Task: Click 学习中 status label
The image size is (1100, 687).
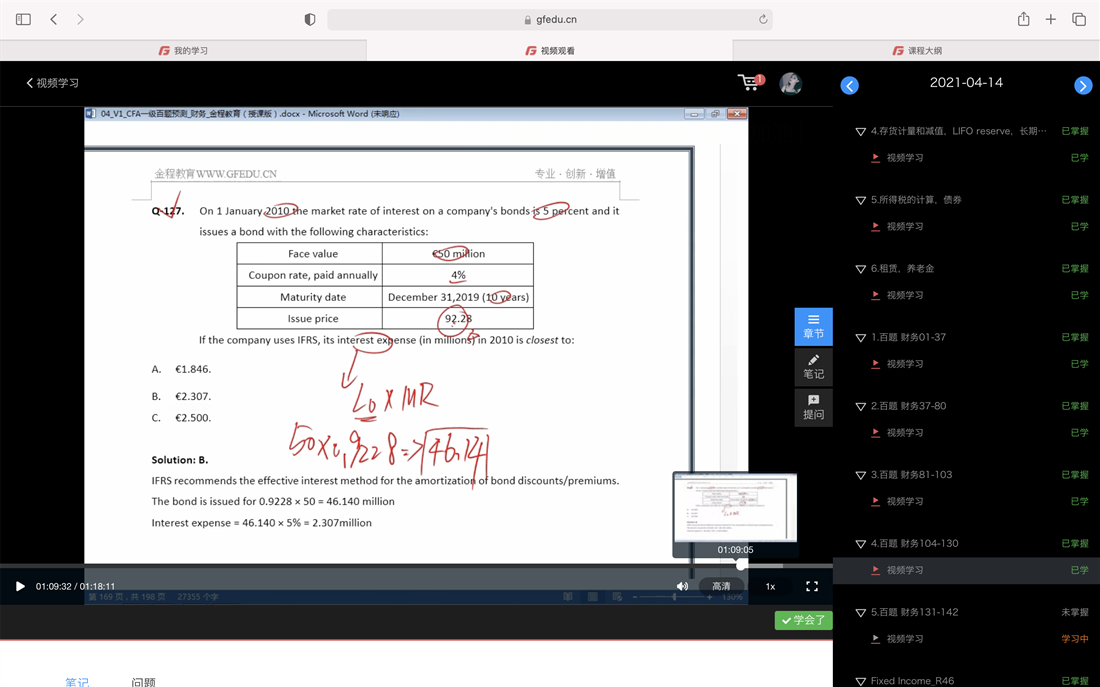Action: pos(1075,639)
